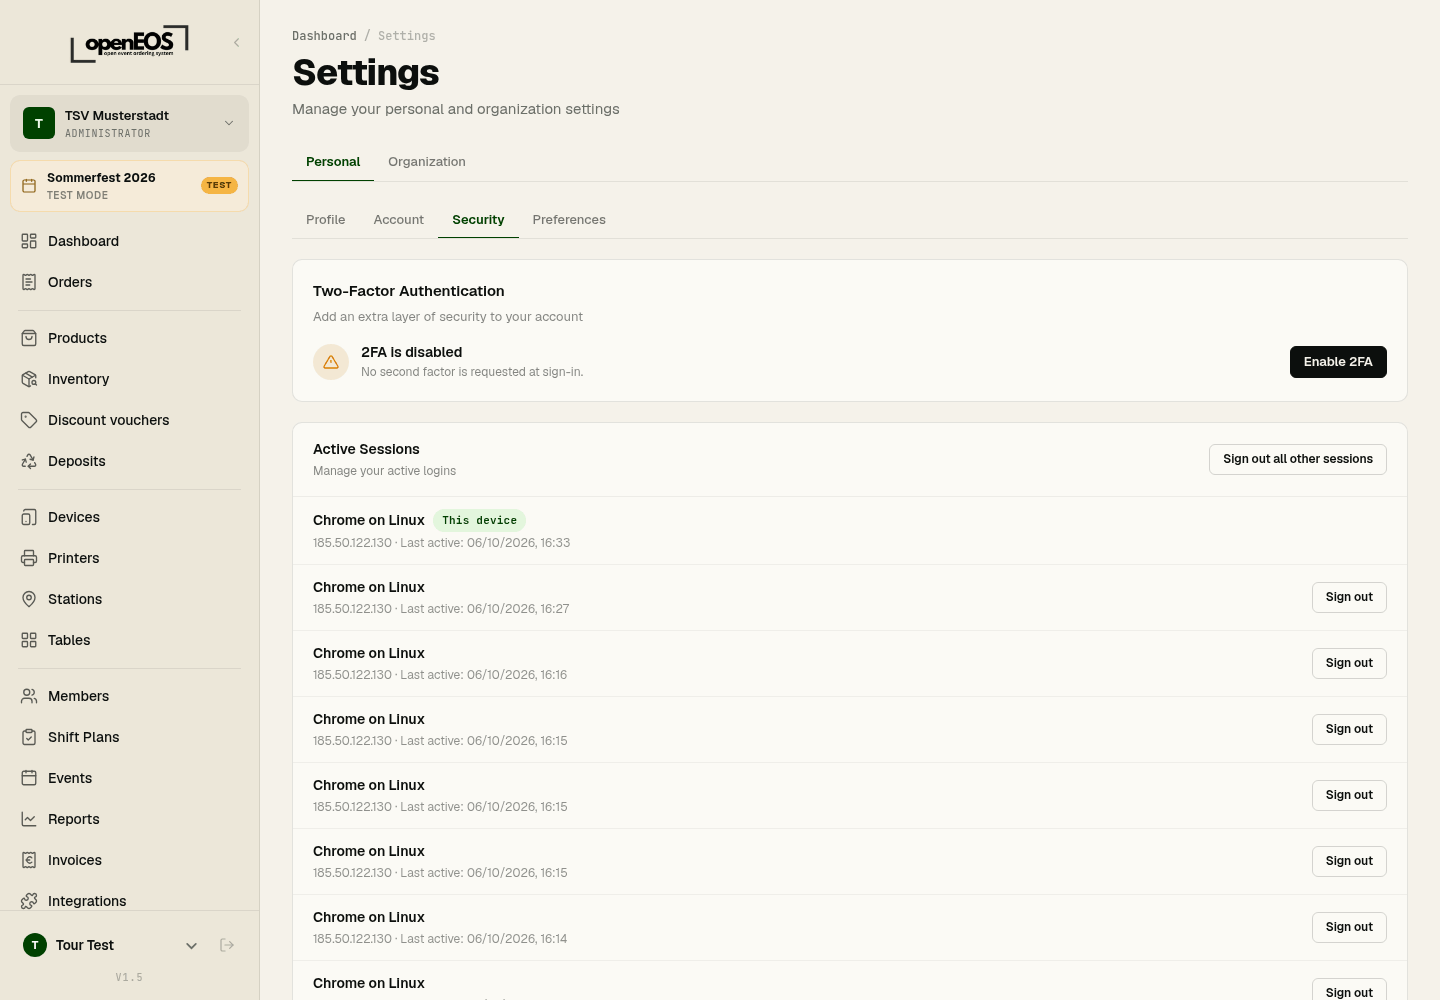Click the Inventory box icon
Screen dimensions: 1440x1000
click(29, 379)
